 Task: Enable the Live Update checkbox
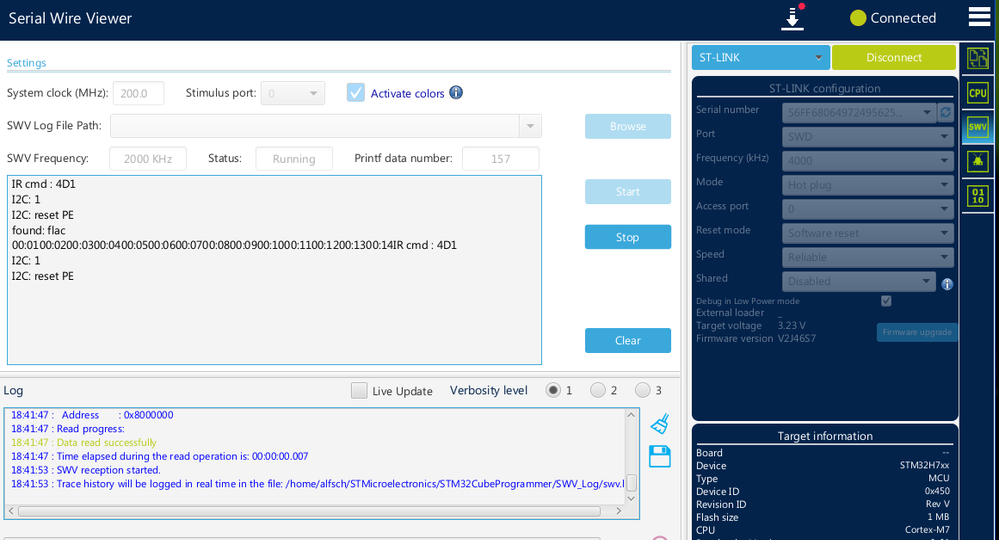359,390
